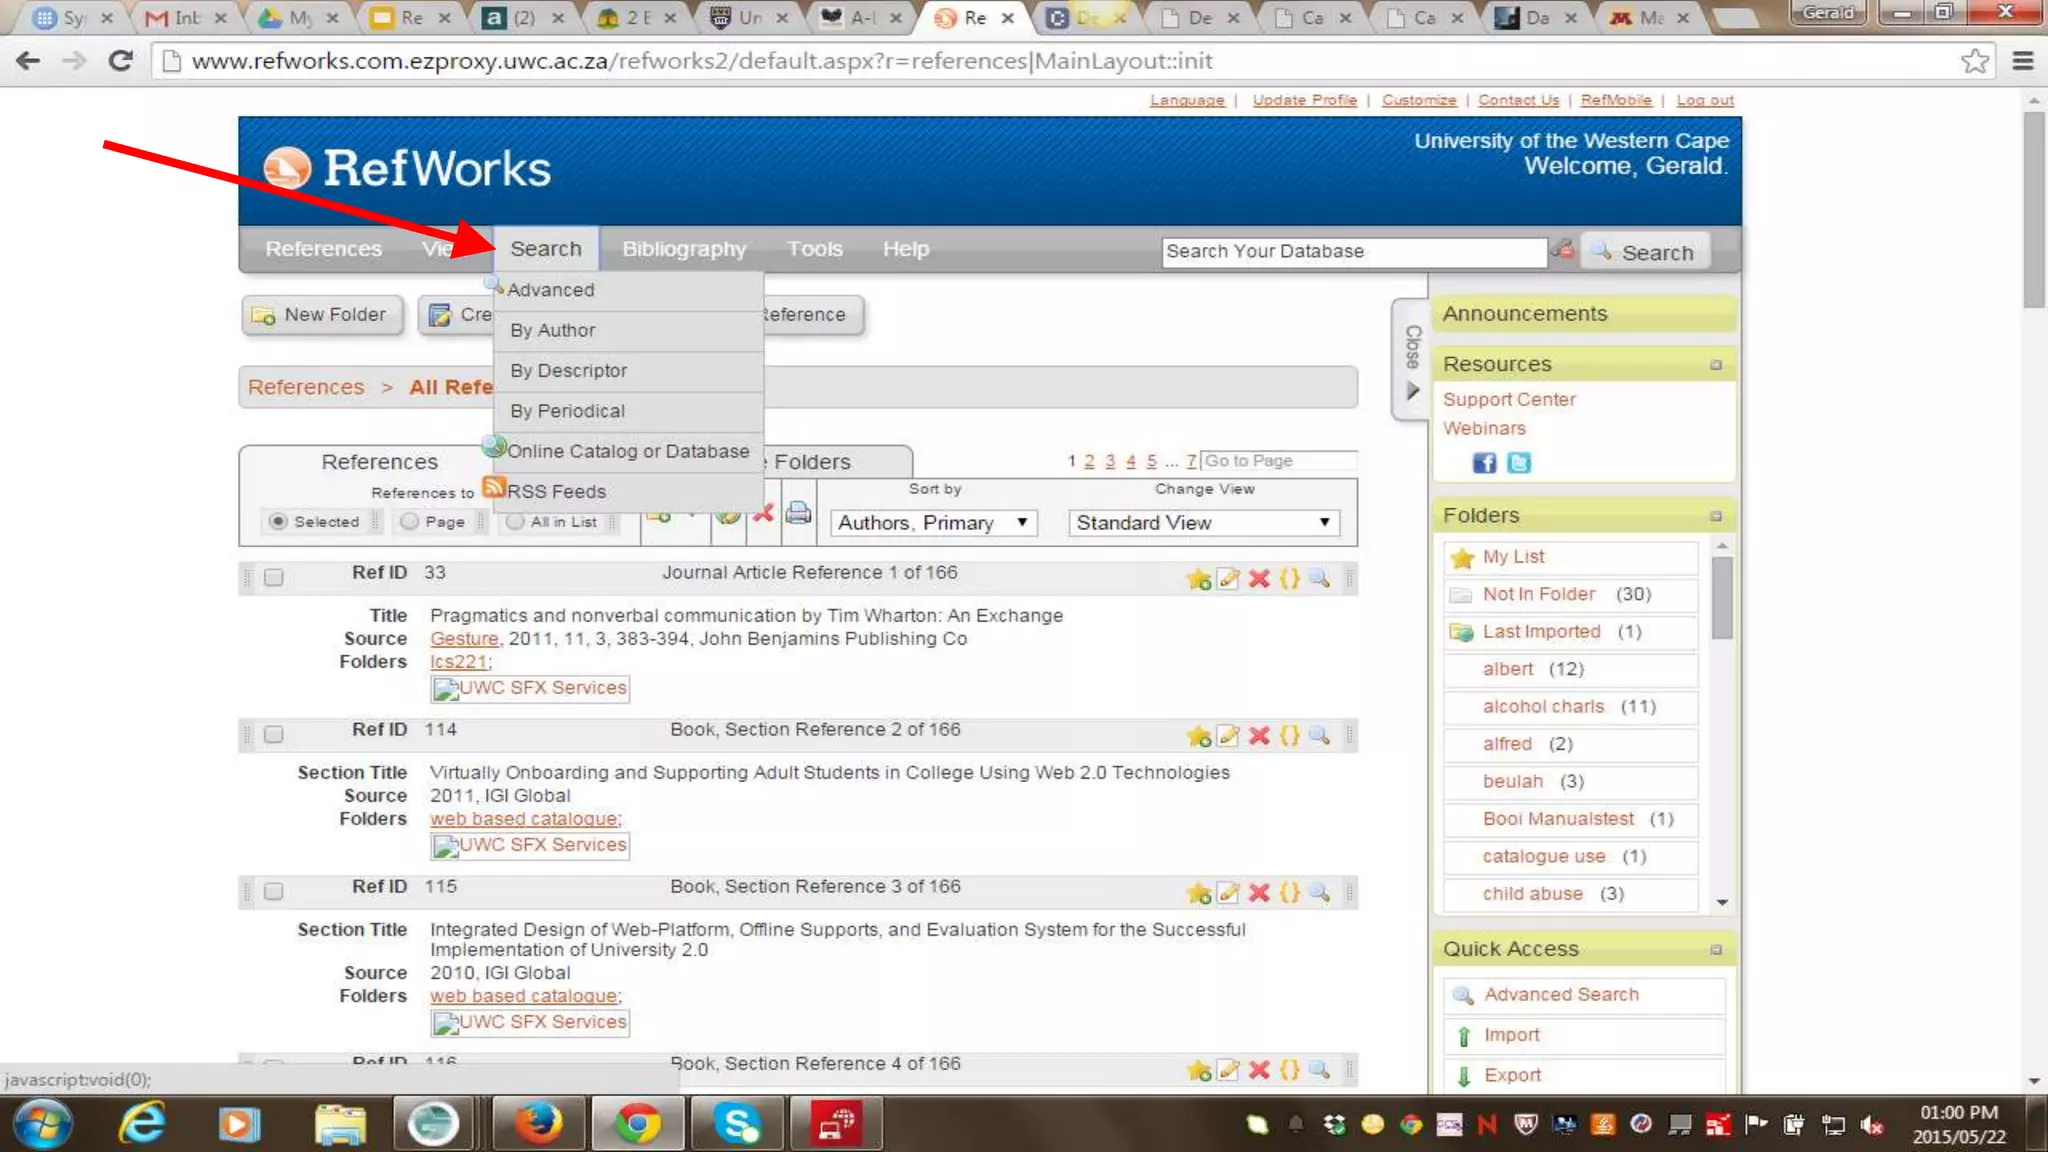The height and width of the screenshot is (1152, 2048).
Task: Select the Page radio button
Action: 409,522
